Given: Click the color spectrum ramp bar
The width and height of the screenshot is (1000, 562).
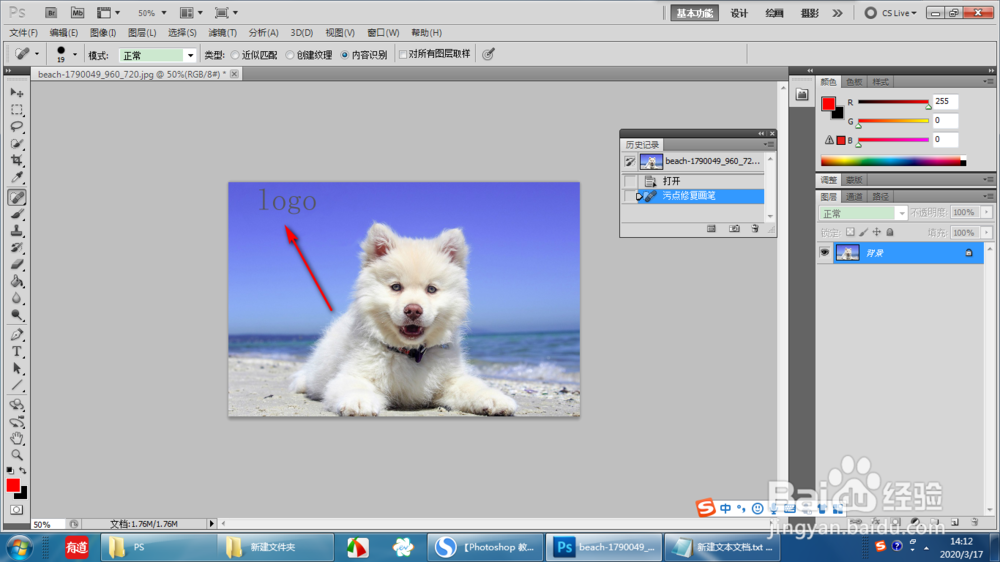Looking at the screenshot, I should (892, 161).
